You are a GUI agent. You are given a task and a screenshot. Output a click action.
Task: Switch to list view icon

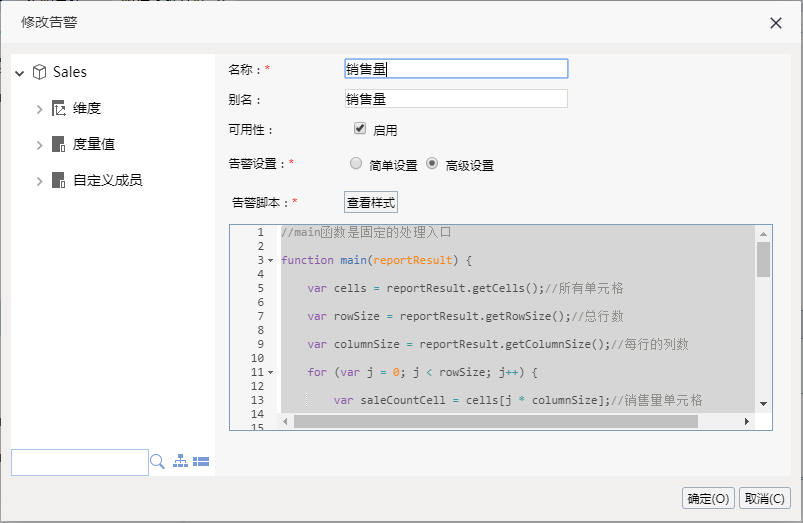tap(201, 462)
